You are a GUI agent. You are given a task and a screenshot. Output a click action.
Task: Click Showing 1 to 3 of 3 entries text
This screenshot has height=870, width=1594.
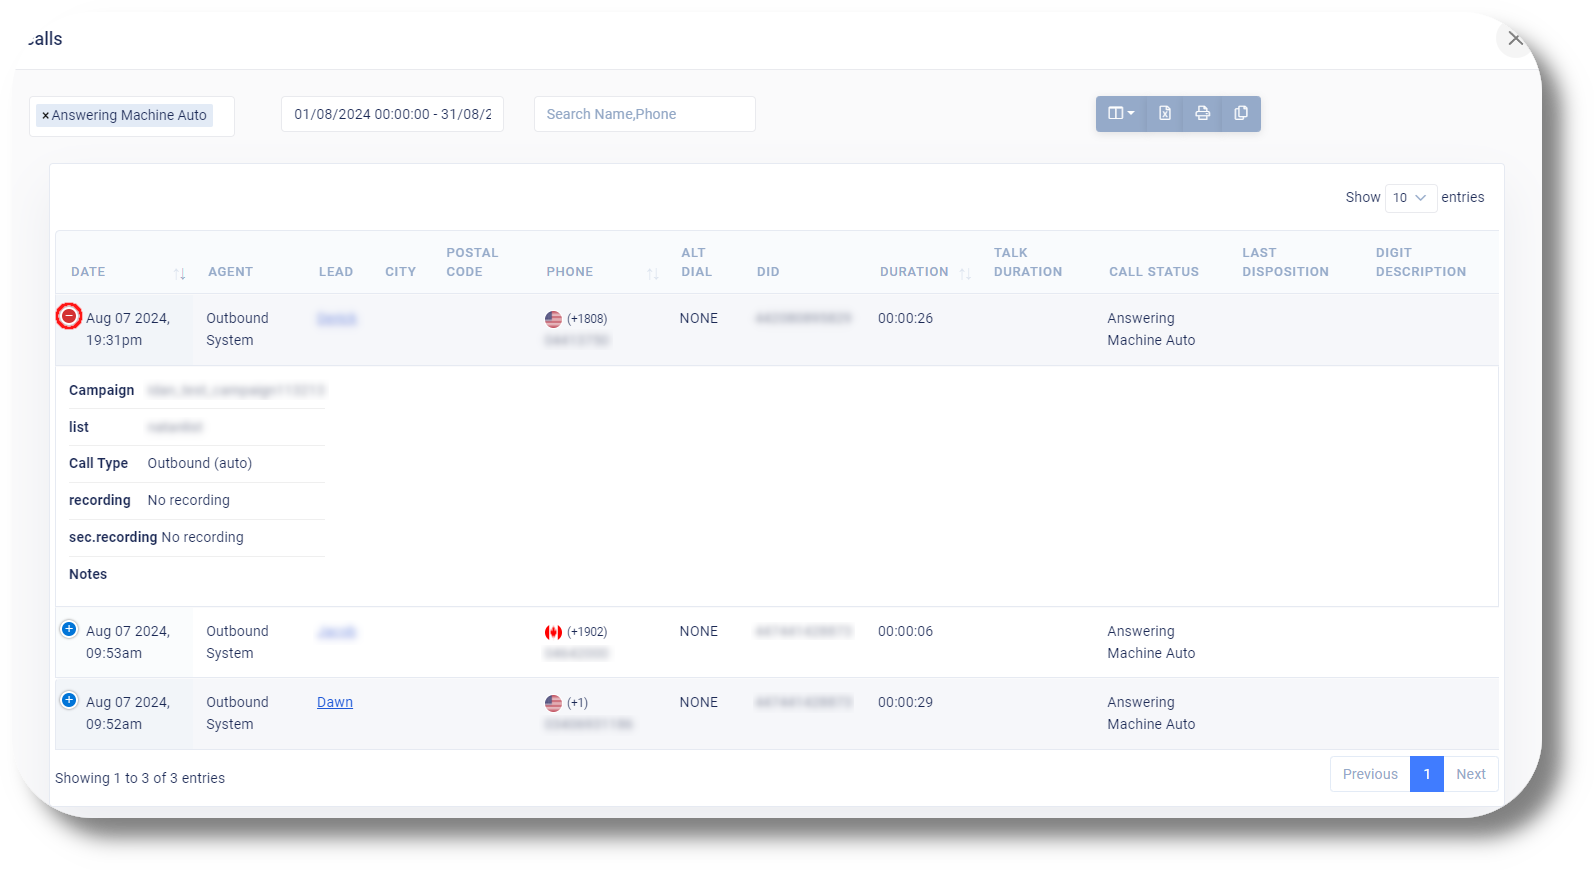140,778
